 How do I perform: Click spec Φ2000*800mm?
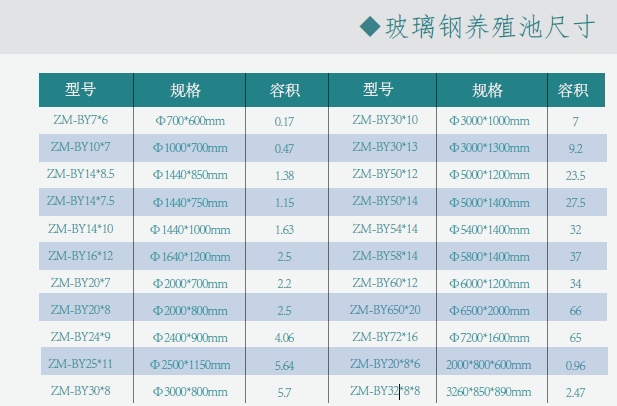190,311
